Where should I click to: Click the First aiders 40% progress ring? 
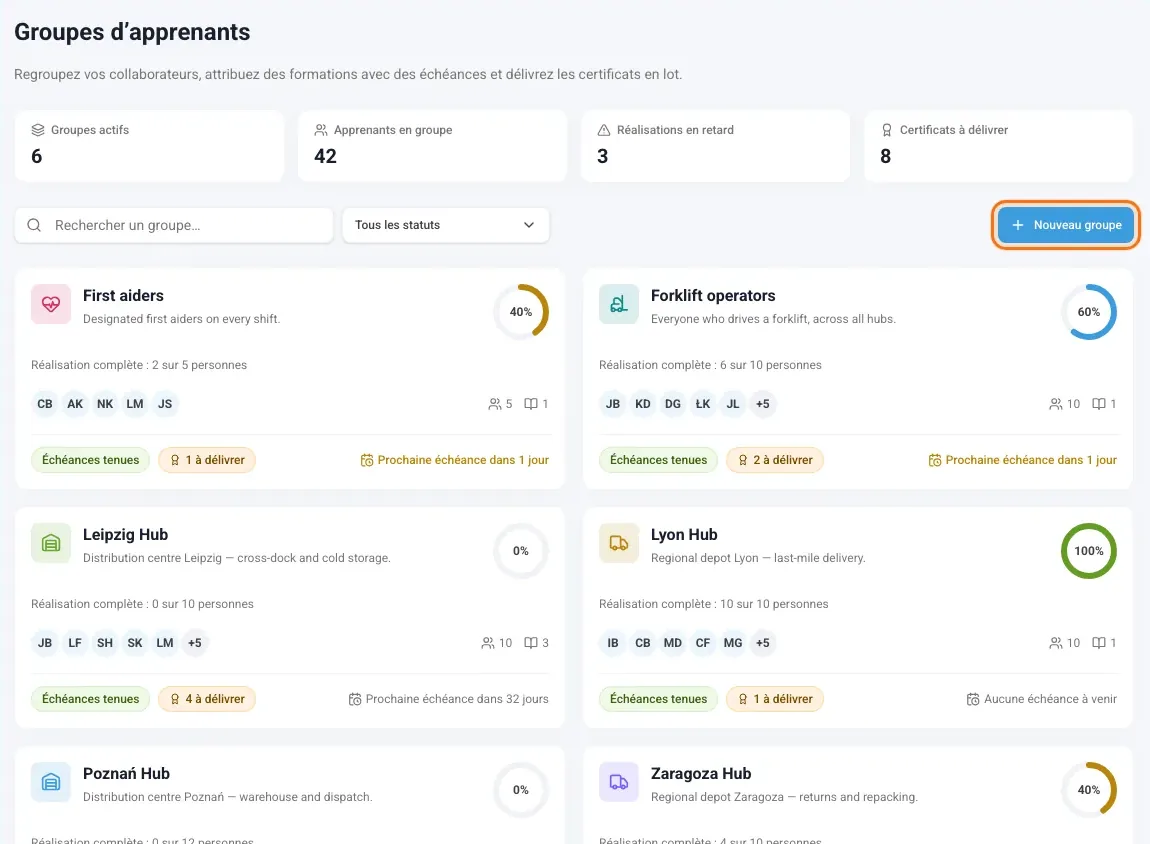(x=521, y=312)
